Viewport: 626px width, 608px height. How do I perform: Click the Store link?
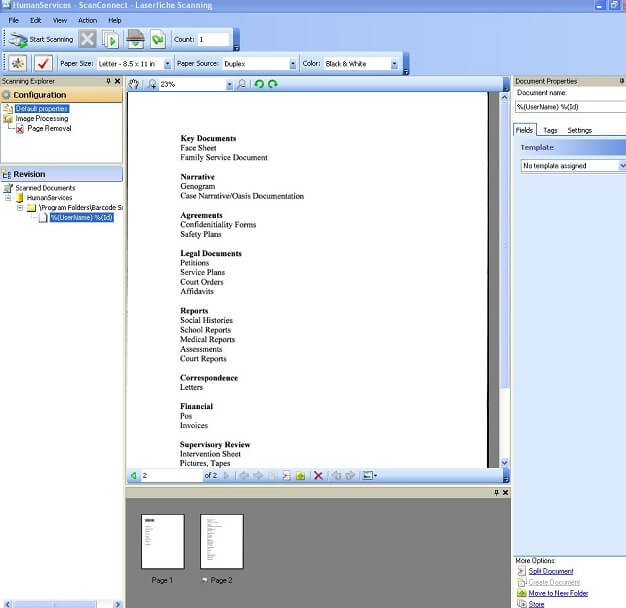click(x=536, y=604)
